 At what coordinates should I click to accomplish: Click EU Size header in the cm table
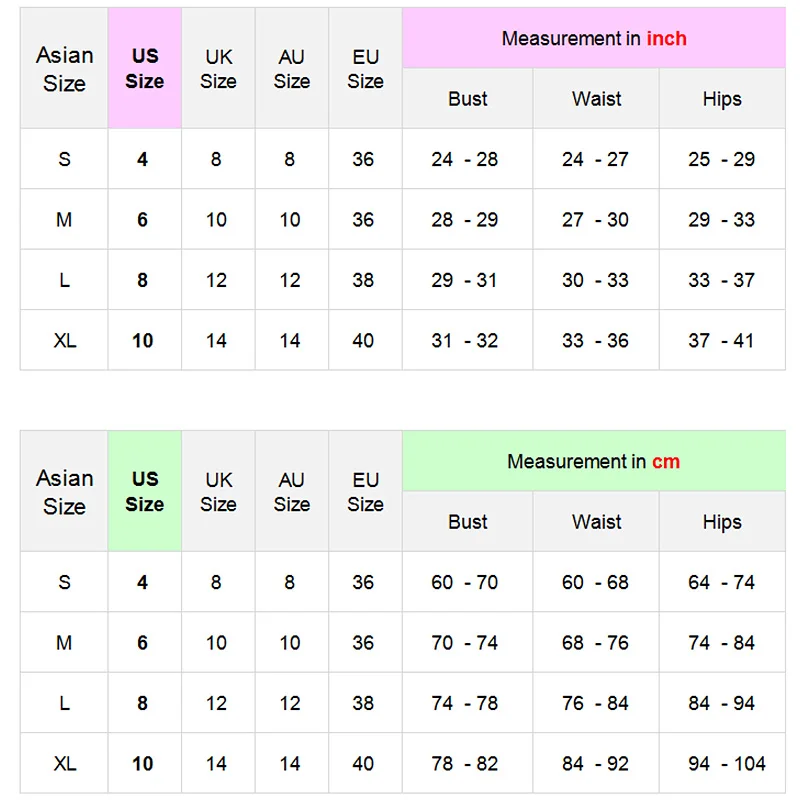coord(365,492)
